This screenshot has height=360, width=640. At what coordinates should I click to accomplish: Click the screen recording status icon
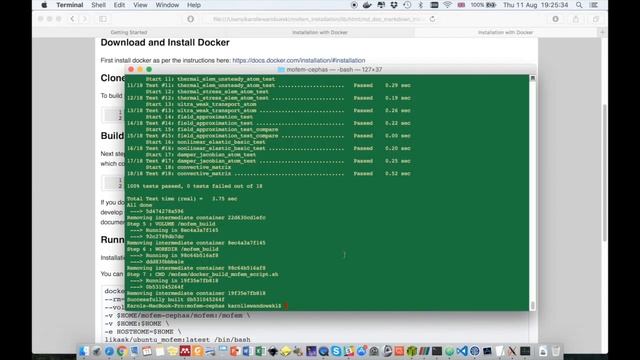[354, 5]
